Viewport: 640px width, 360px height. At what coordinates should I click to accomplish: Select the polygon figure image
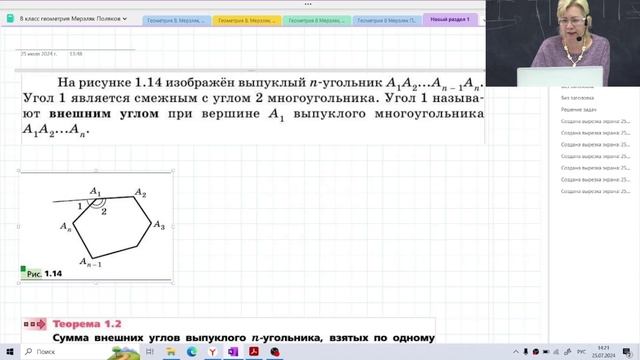click(96, 227)
